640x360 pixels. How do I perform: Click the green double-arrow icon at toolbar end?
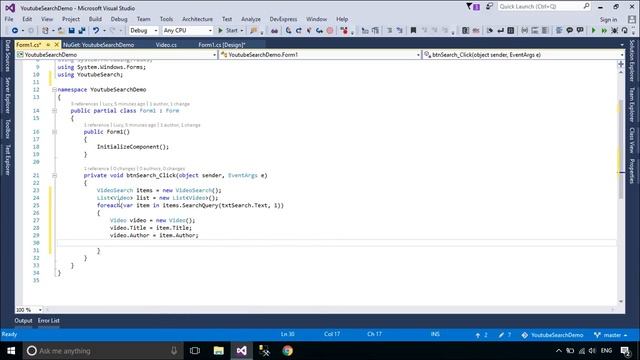(604, 31)
